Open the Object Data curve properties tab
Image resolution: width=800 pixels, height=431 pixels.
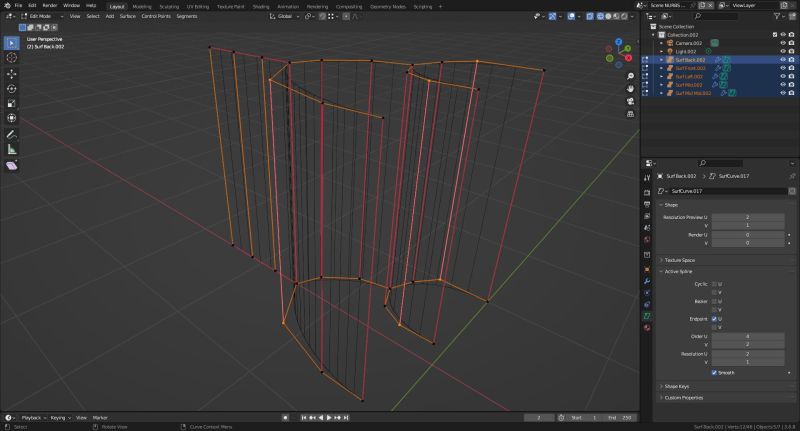[647, 316]
